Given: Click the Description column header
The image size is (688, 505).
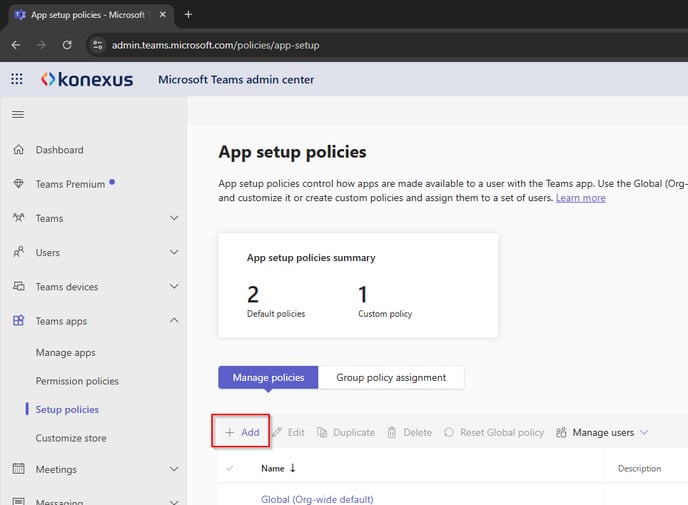Looking at the screenshot, I should pyautogui.click(x=639, y=469).
